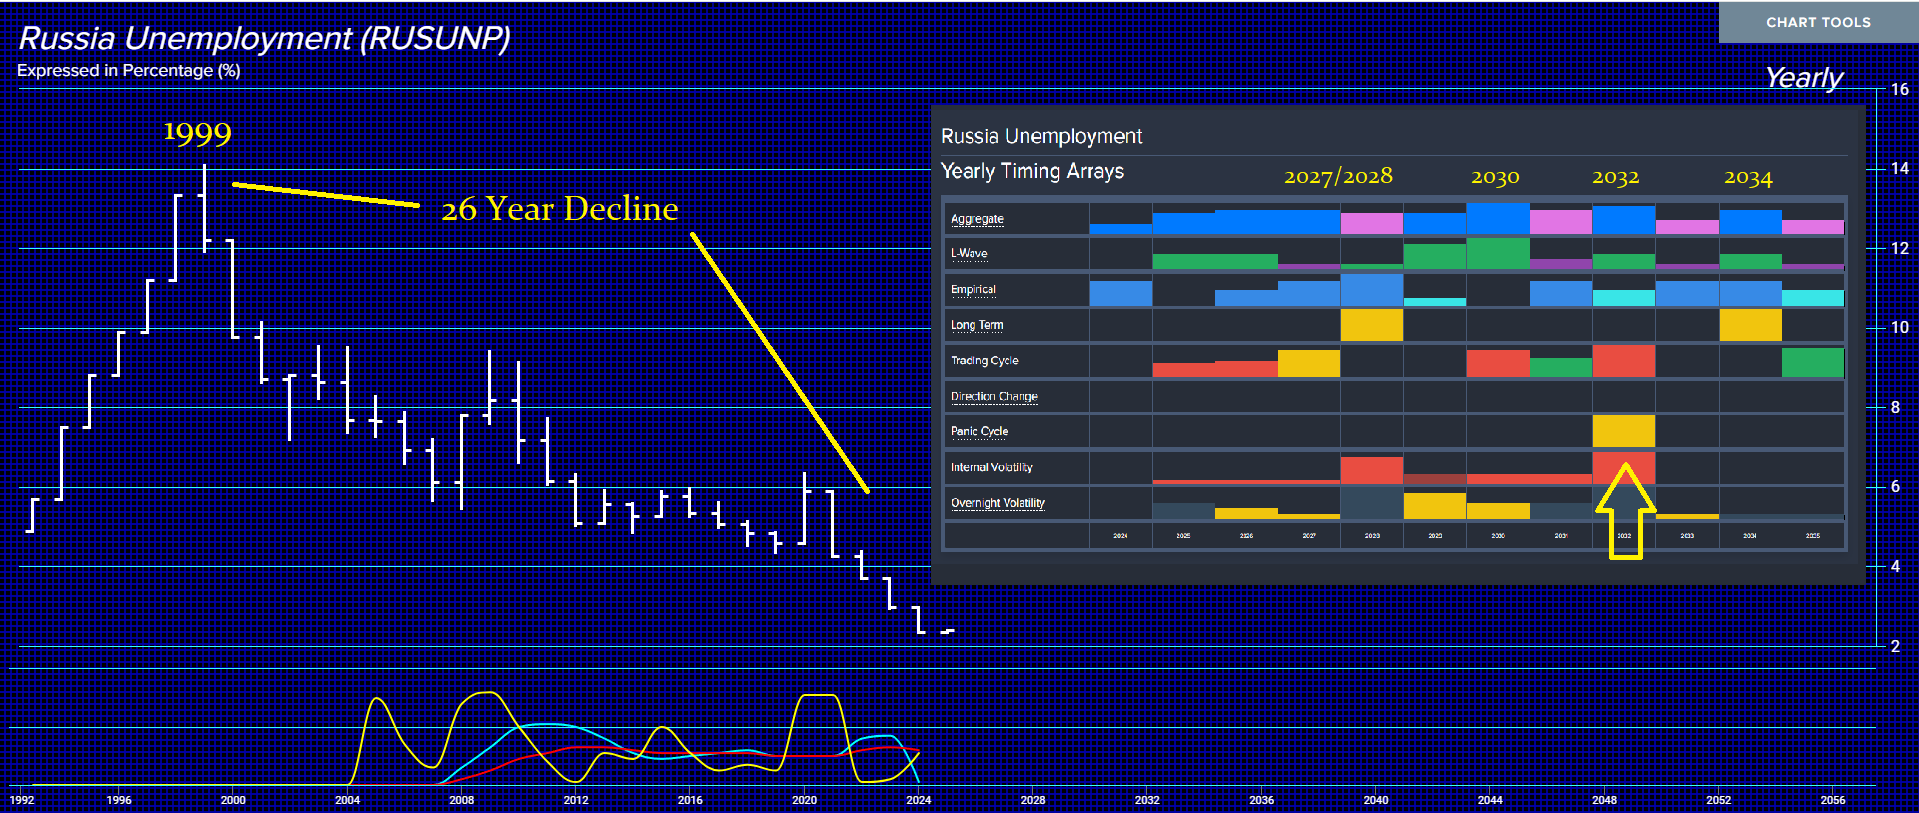Click the Overnight Volatility row label
Viewport: 1919px width, 813px height.
click(997, 503)
